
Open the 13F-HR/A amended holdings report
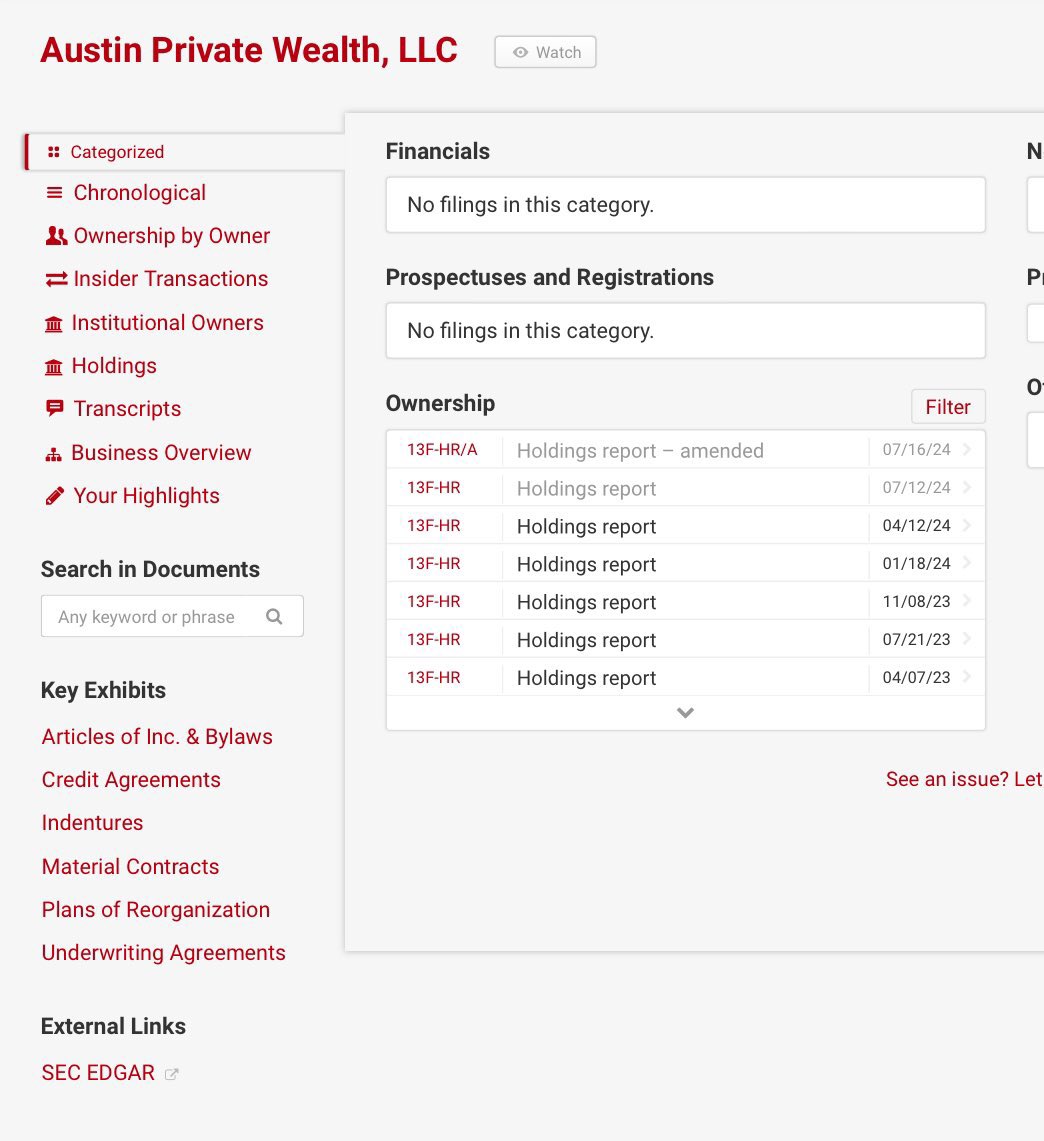685,450
